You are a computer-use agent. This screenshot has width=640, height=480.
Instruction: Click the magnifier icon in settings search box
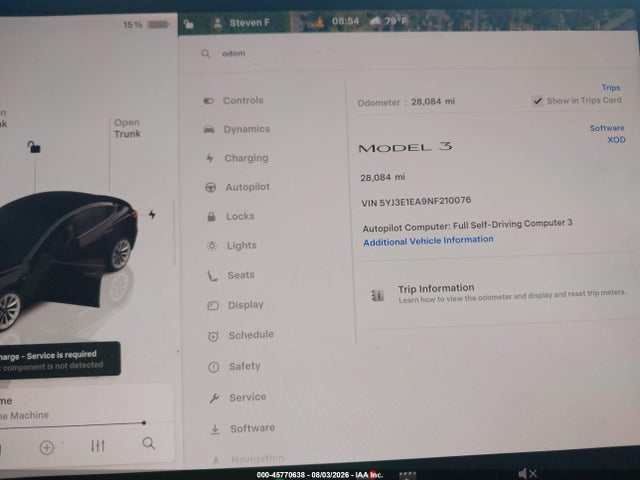point(206,53)
